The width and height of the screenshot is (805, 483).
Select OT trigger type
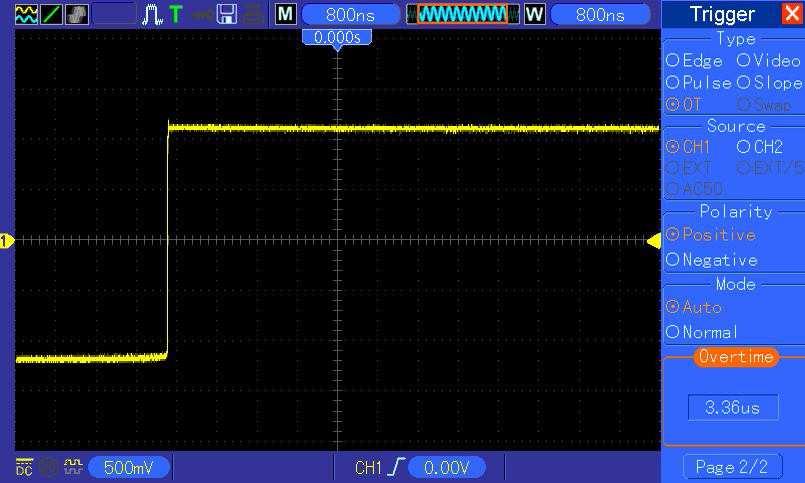click(x=684, y=105)
